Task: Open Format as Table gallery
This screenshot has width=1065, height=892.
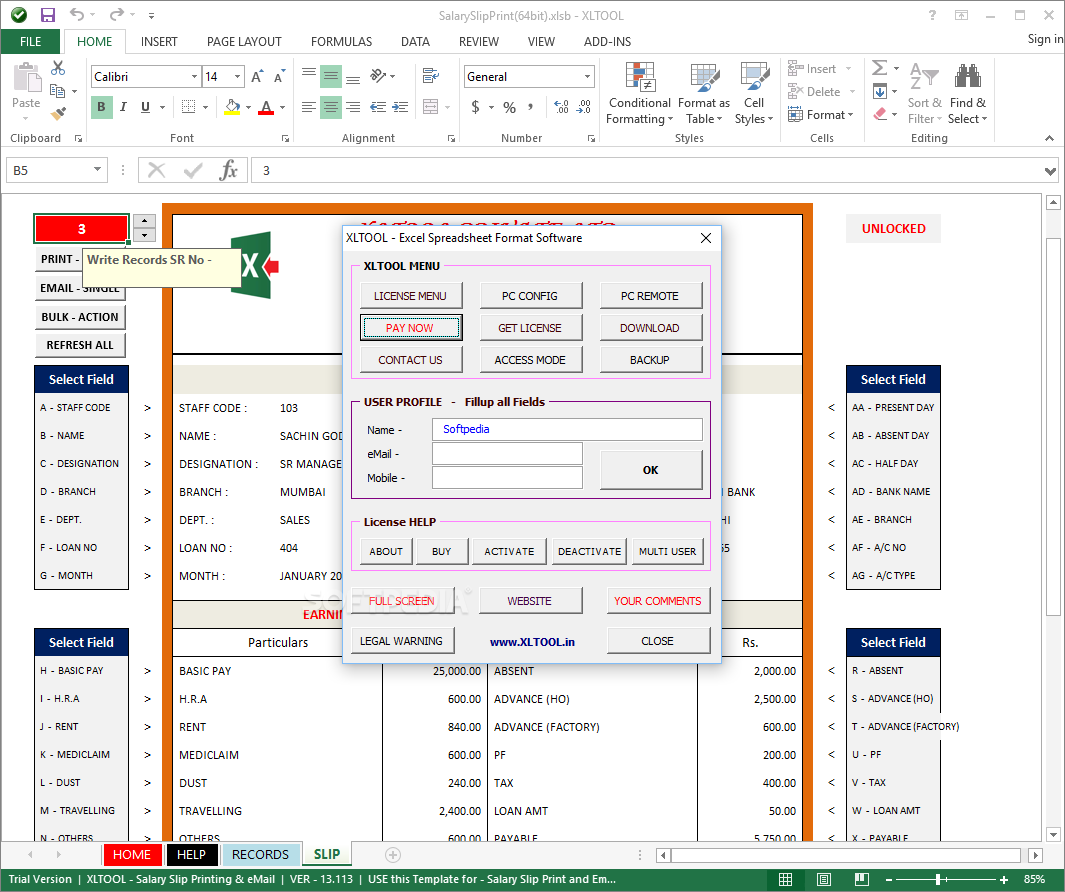Action: coord(704,93)
